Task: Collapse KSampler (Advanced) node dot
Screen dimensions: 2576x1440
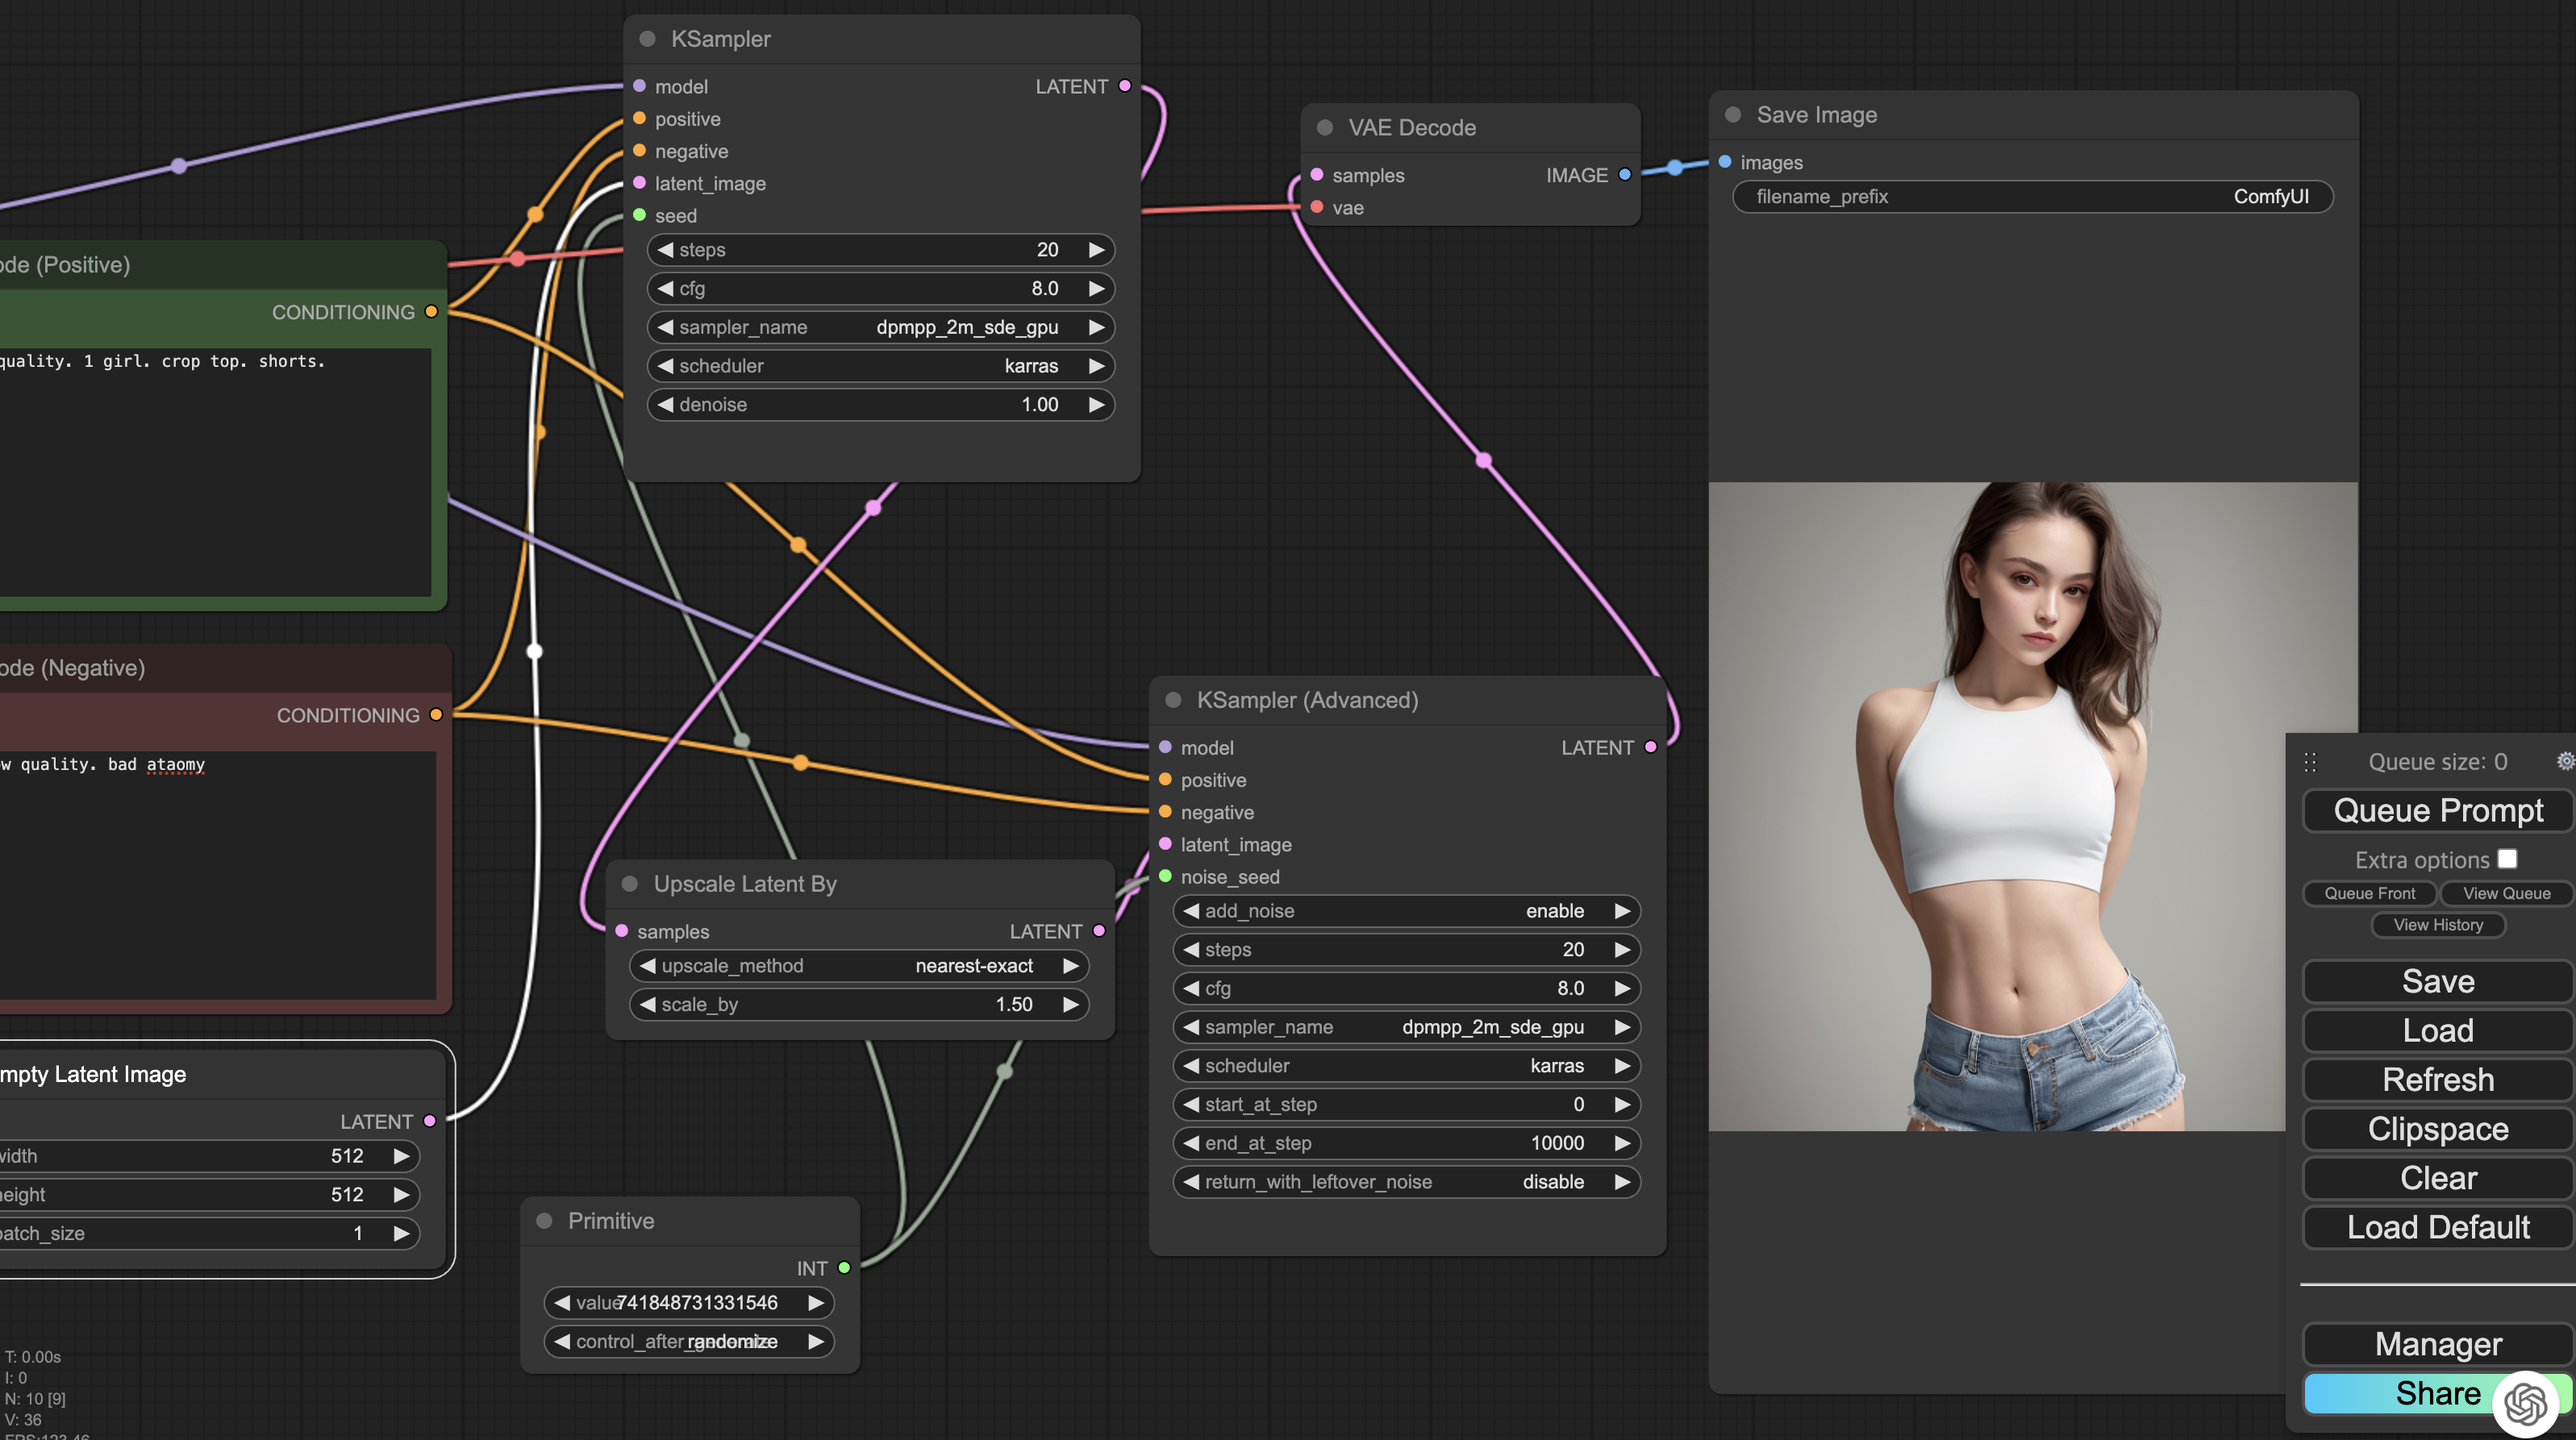Action: [x=1174, y=700]
